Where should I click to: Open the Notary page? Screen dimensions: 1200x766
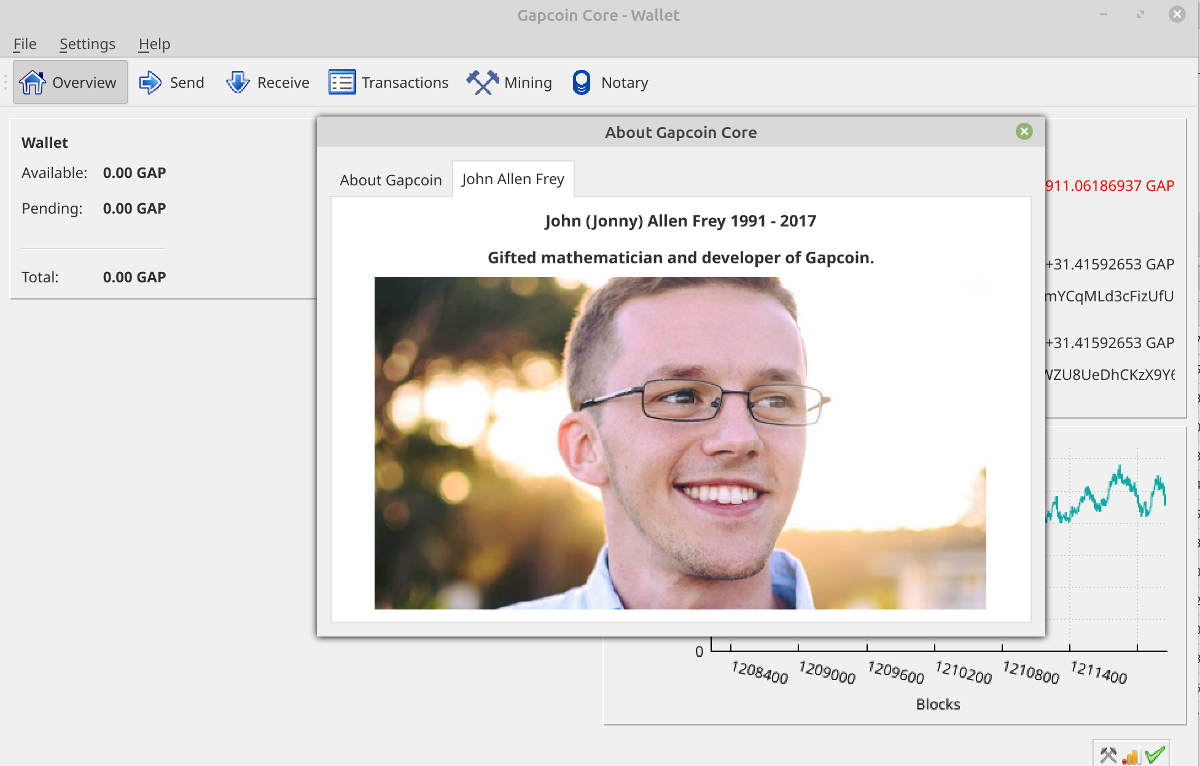click(609, 82)
